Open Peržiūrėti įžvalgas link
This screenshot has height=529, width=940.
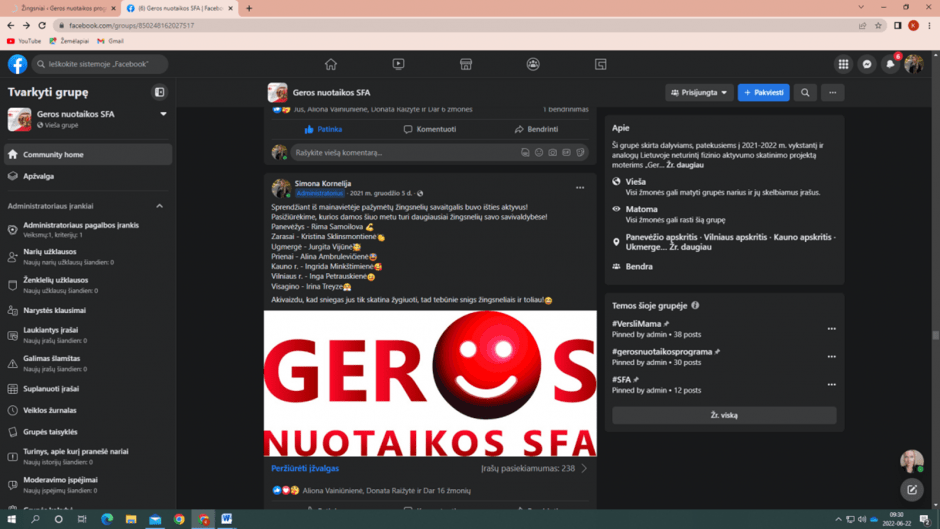tap(305, 468)
